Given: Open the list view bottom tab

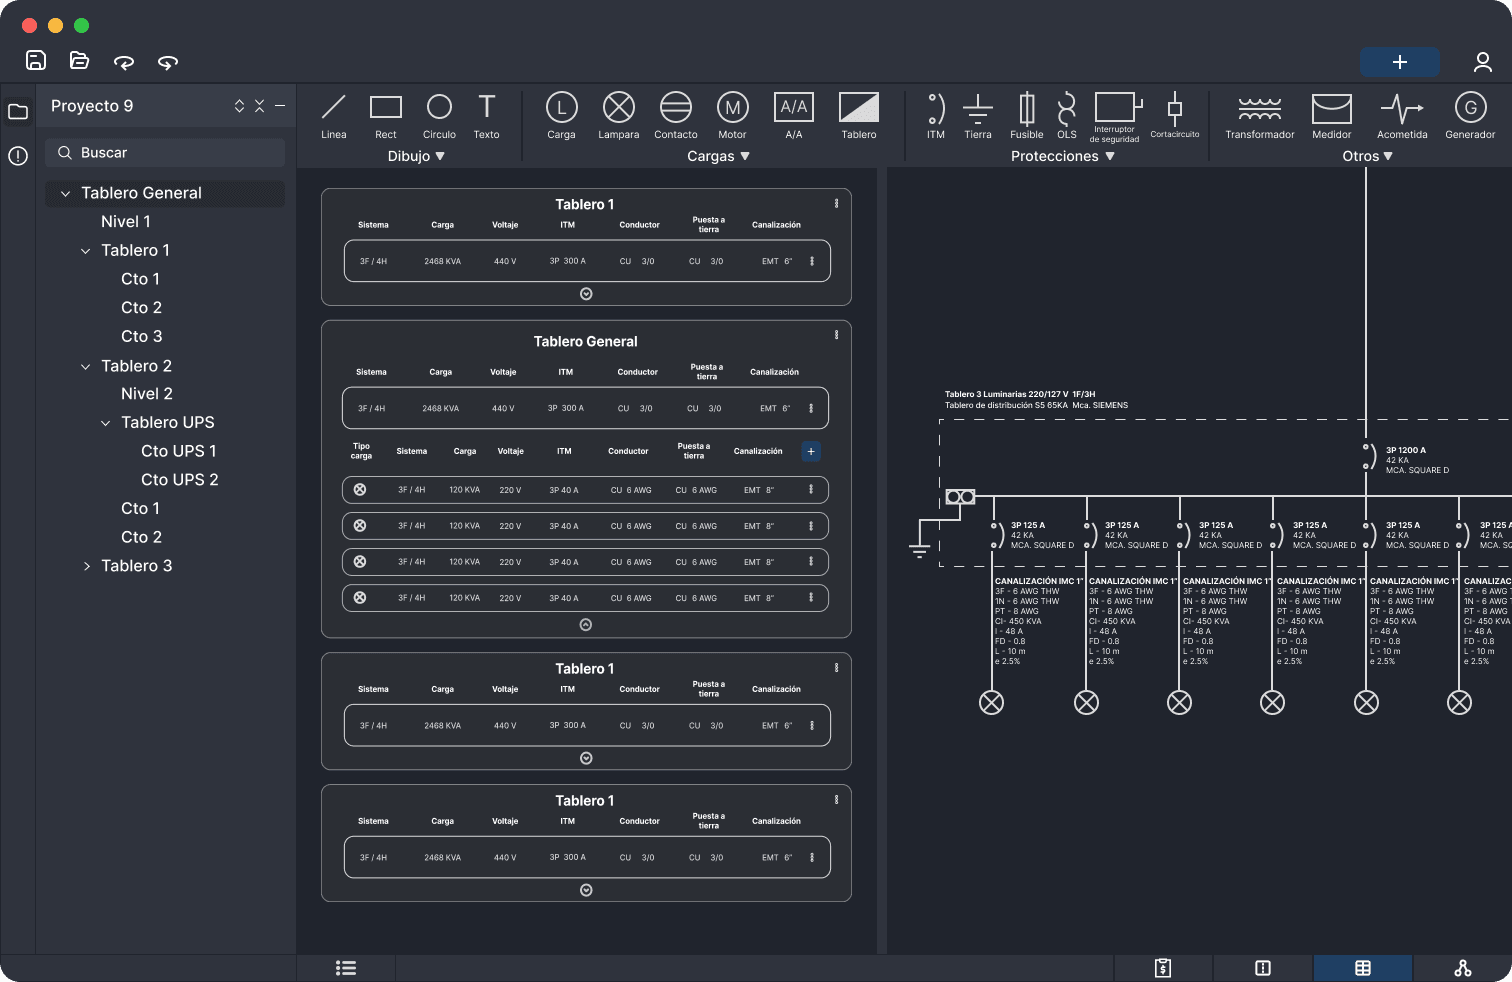Looking at the screenshot, I should click(346, 968).
